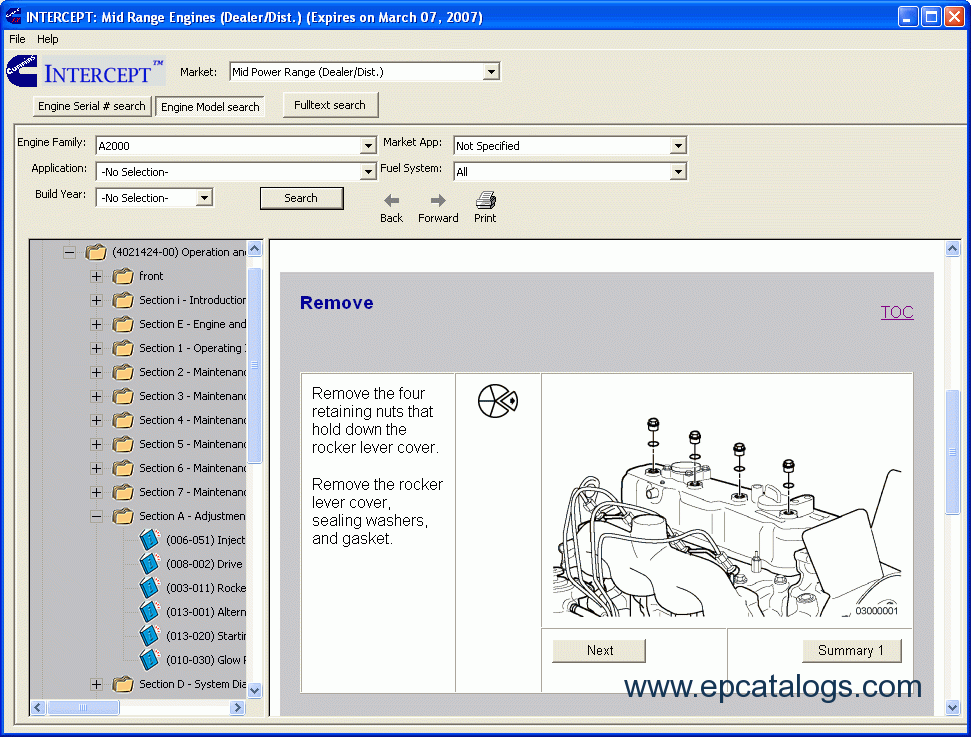The width and height of the screenshot is (971, 737).
Task: Click the tree panel horizontal scrollbar thumb
Action: (x=83, y=707)
